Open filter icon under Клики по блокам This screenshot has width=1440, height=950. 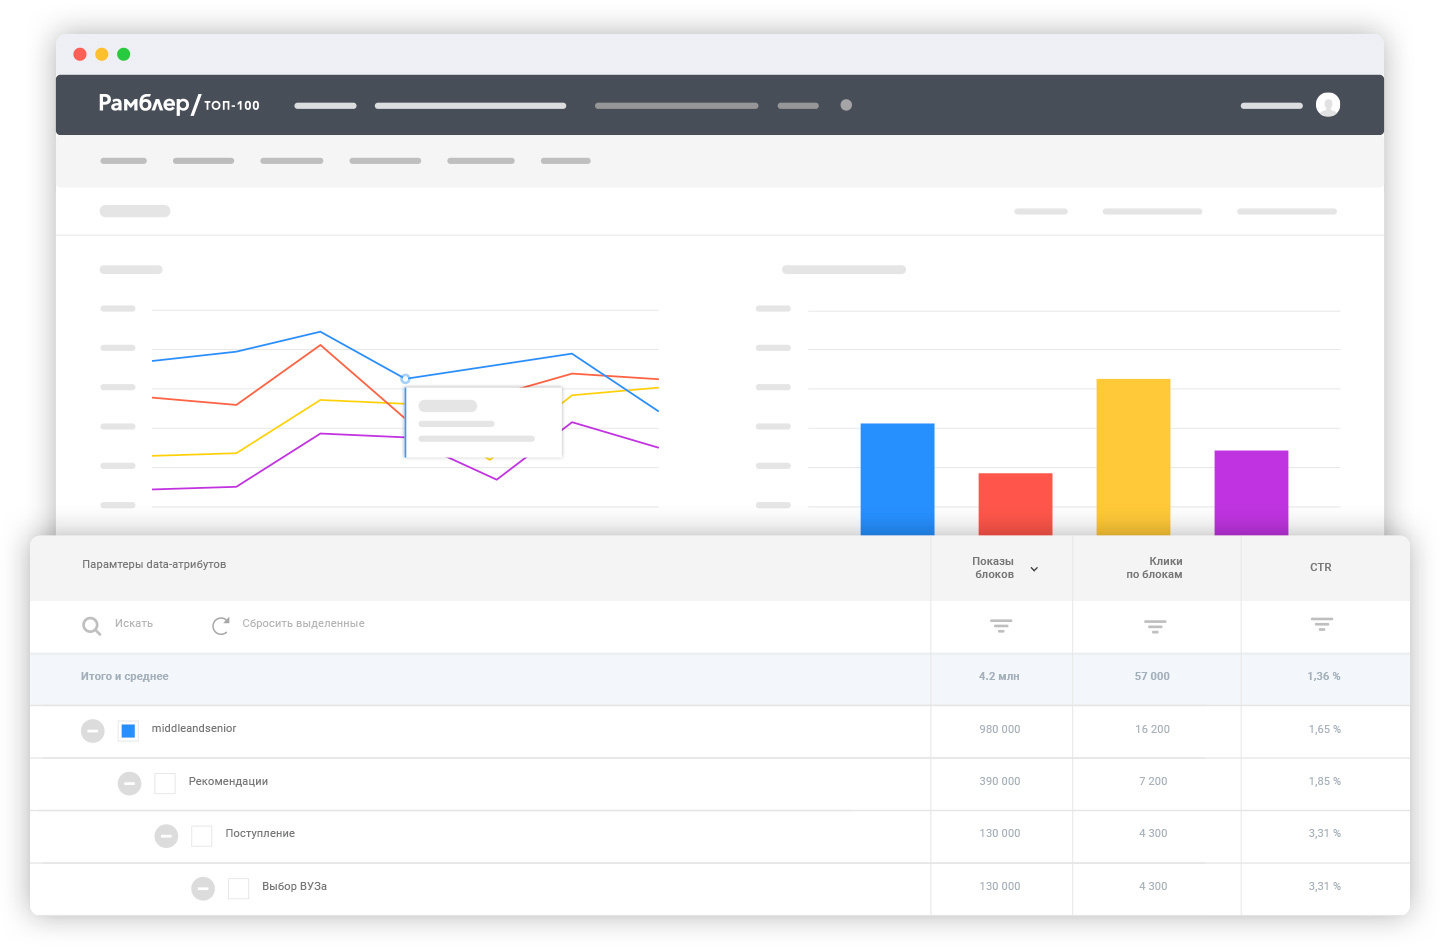point(1155,626)
